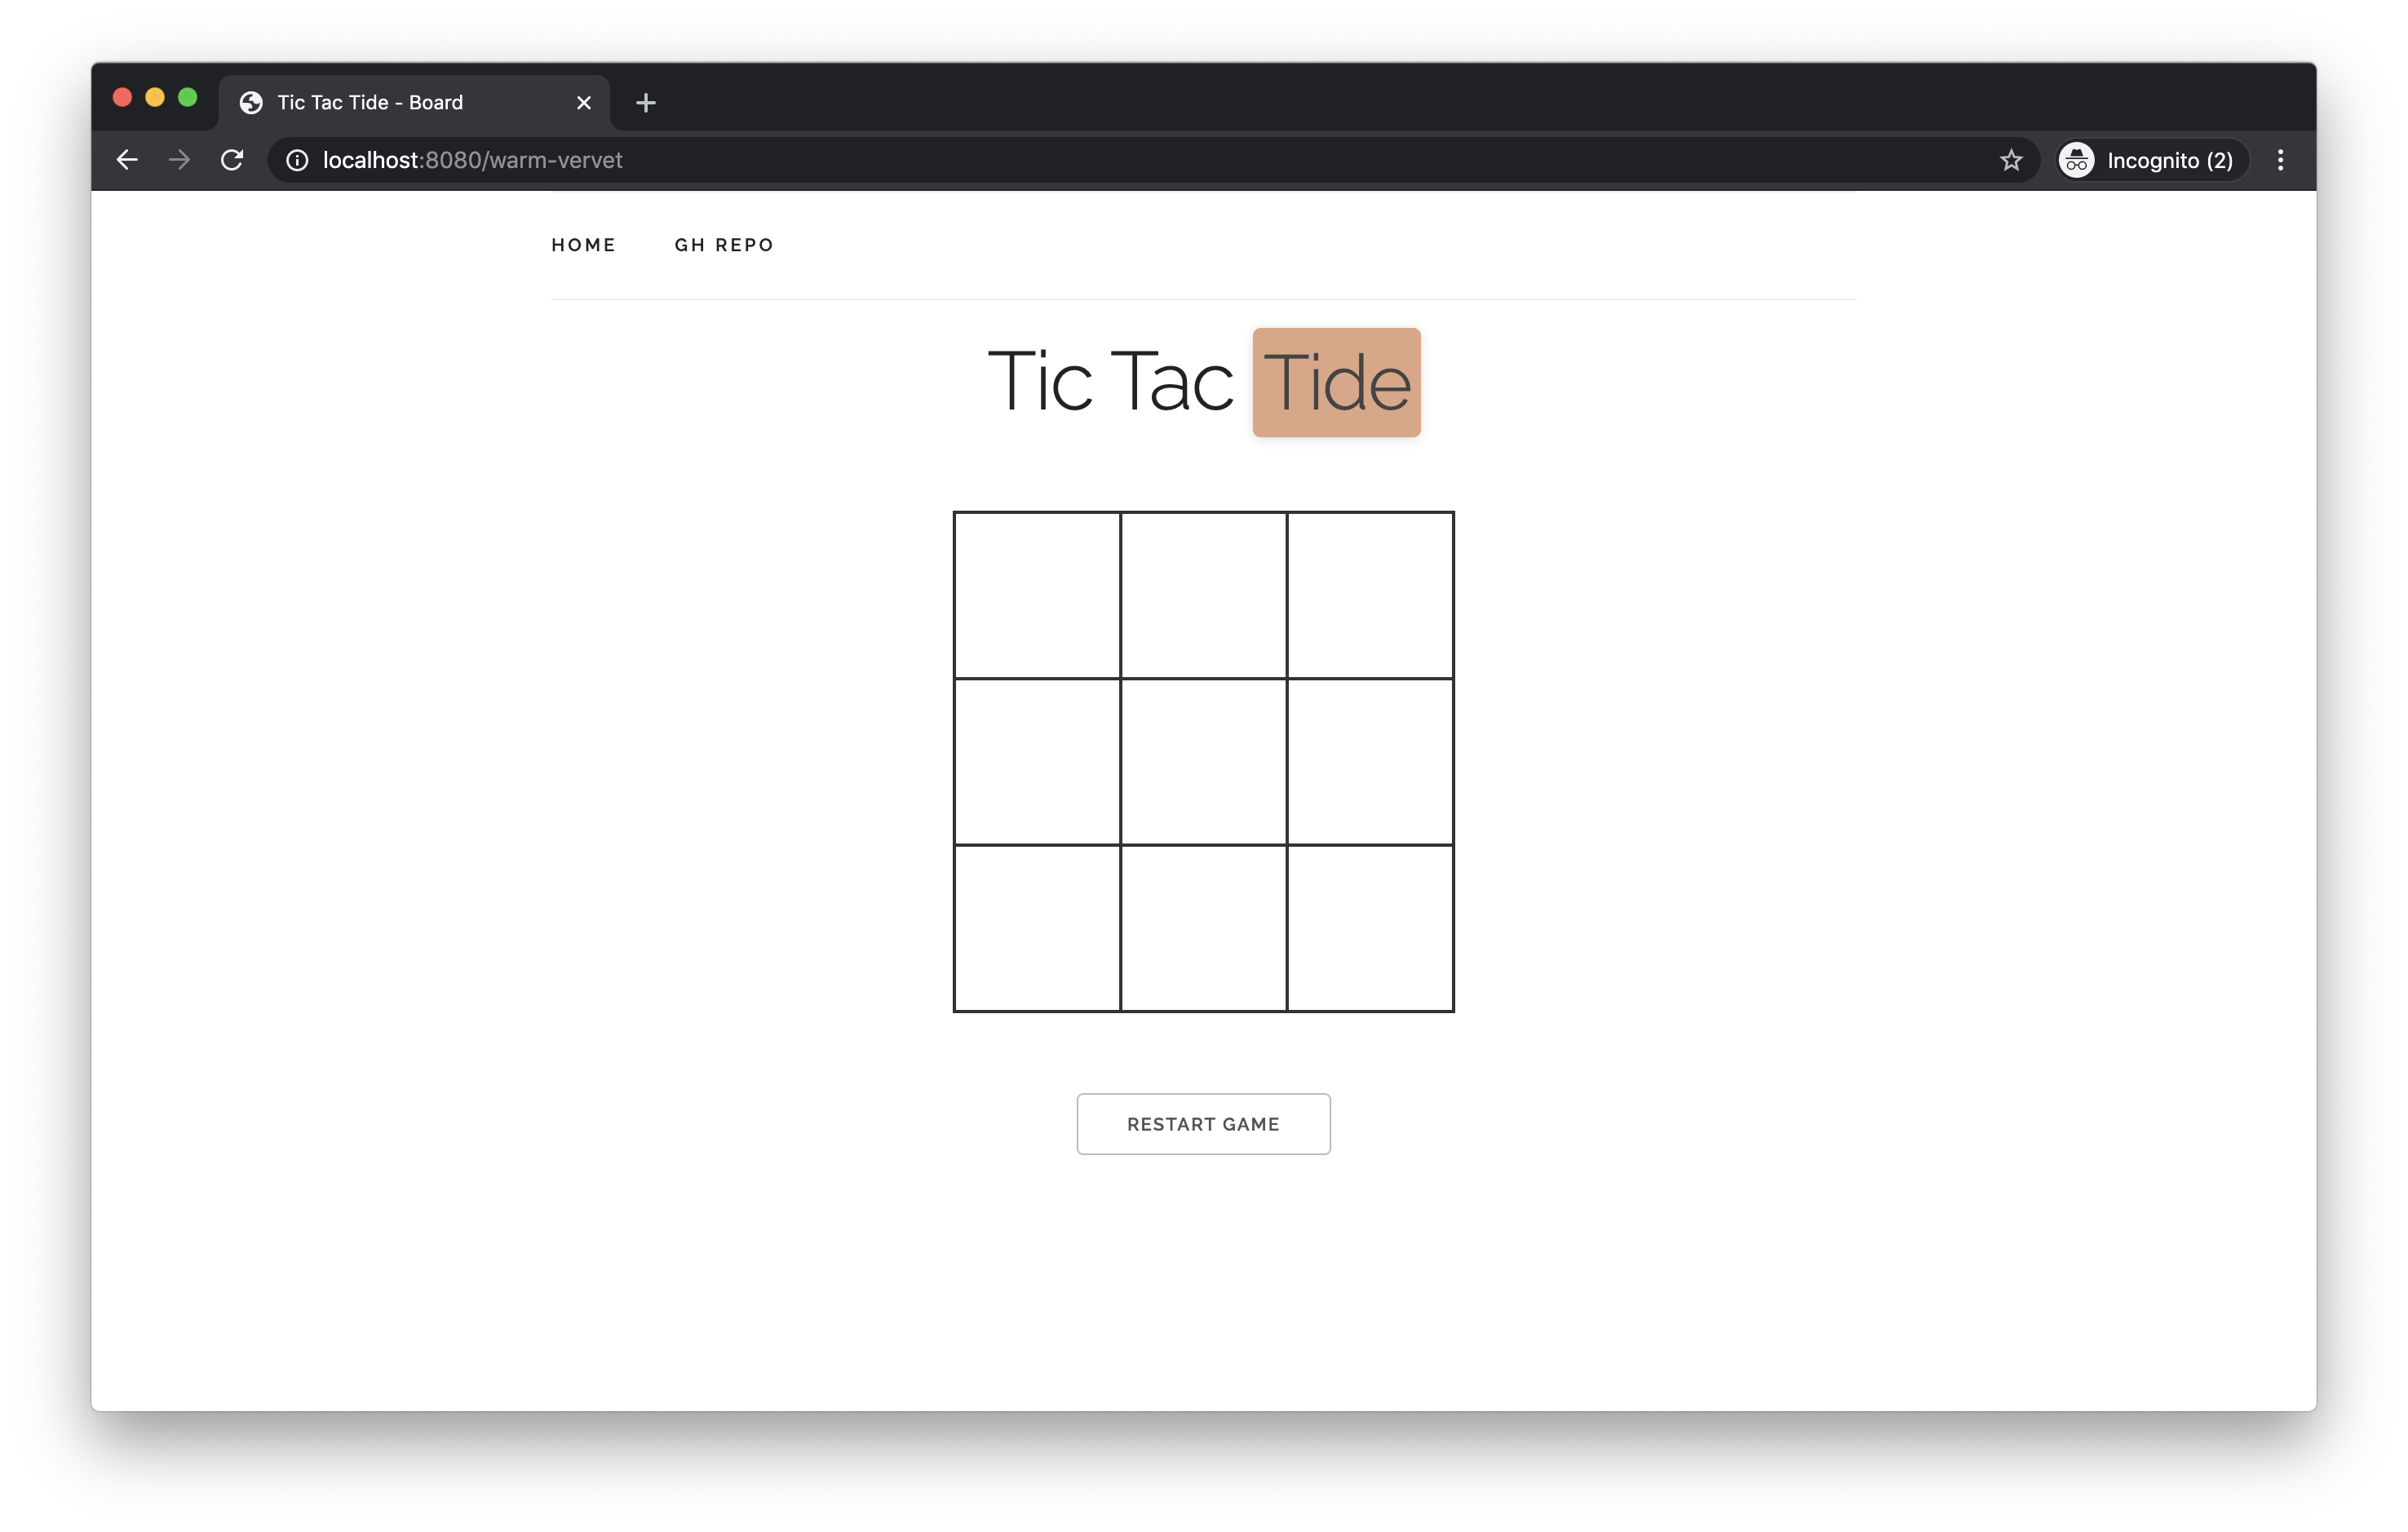Viewport: 2408px width, 1532px height.
Task: Click the red window close button
Action: [122, 97]
